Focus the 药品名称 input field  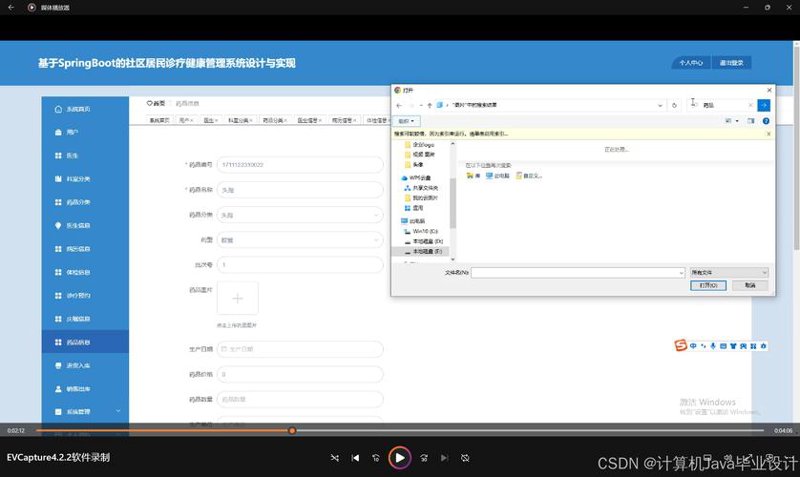click(x=300, y=190)
